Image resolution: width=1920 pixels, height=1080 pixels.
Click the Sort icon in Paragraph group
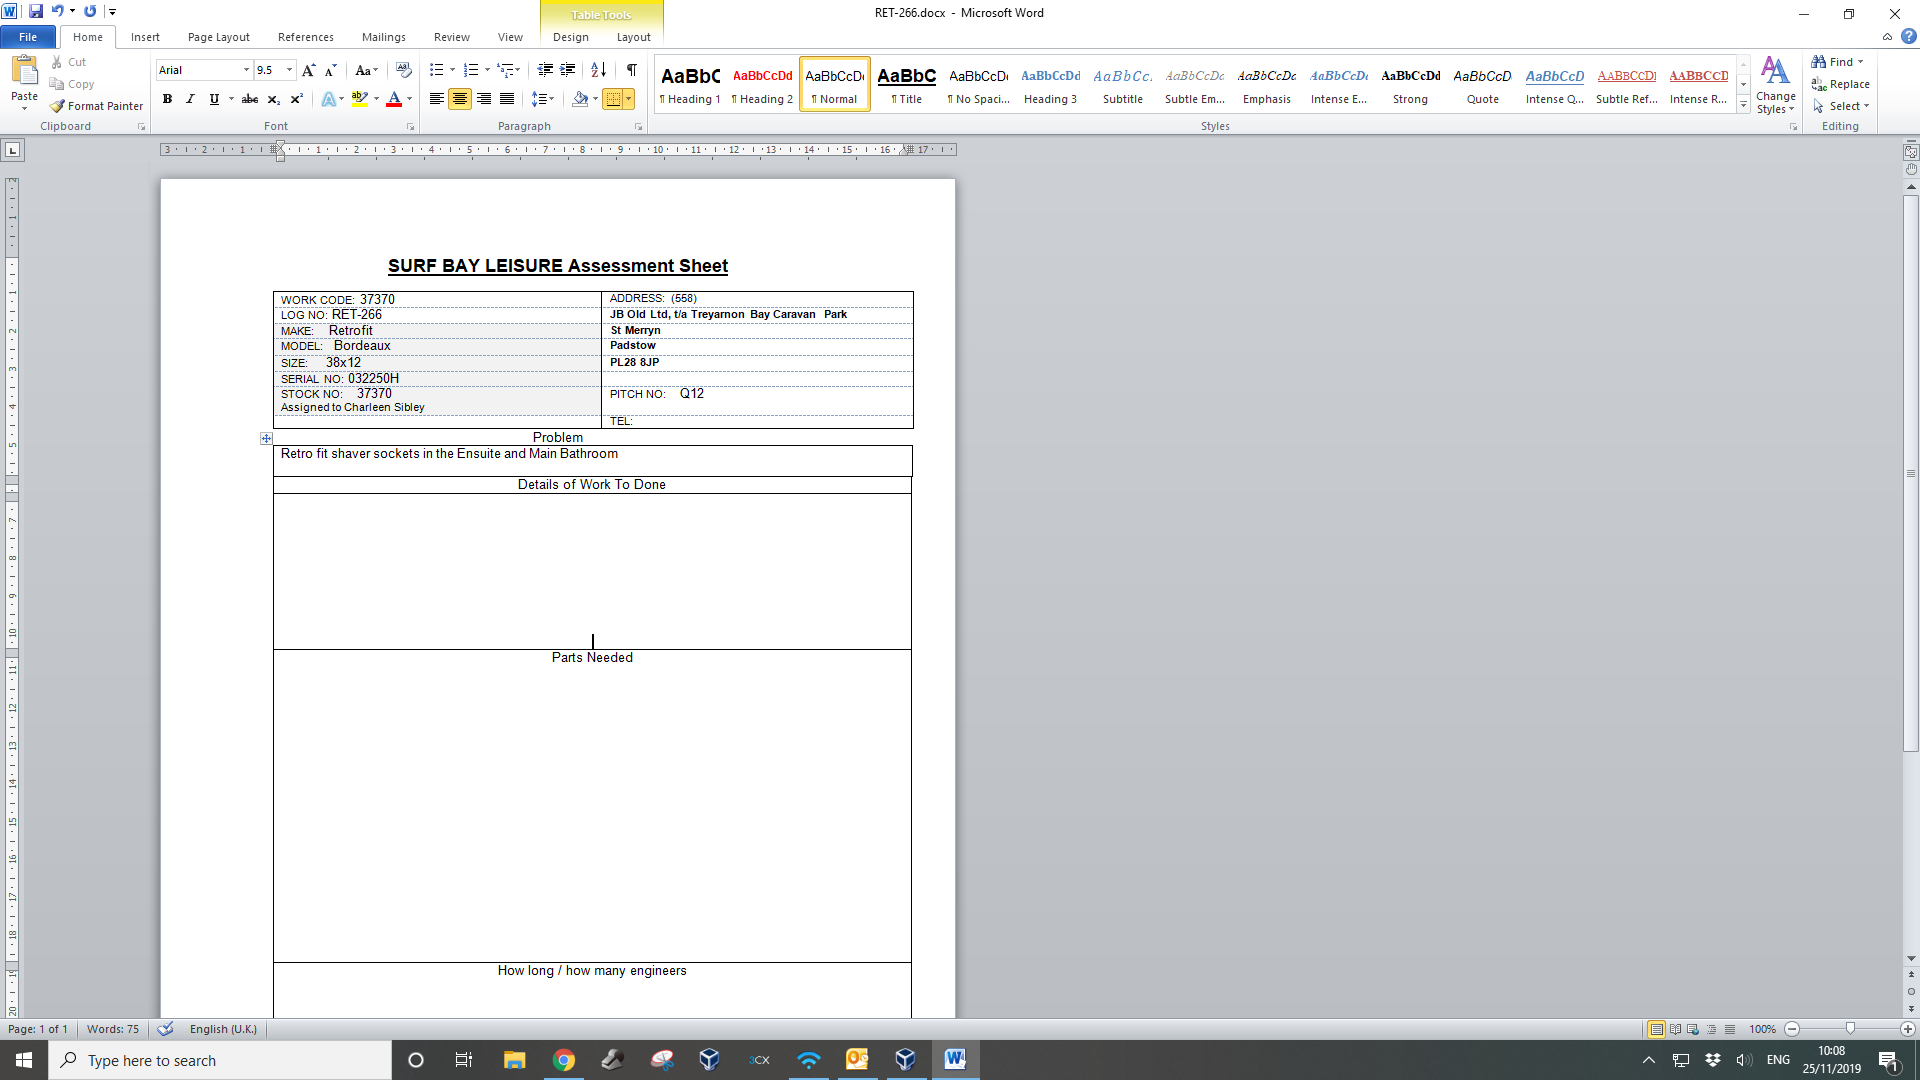598,70
